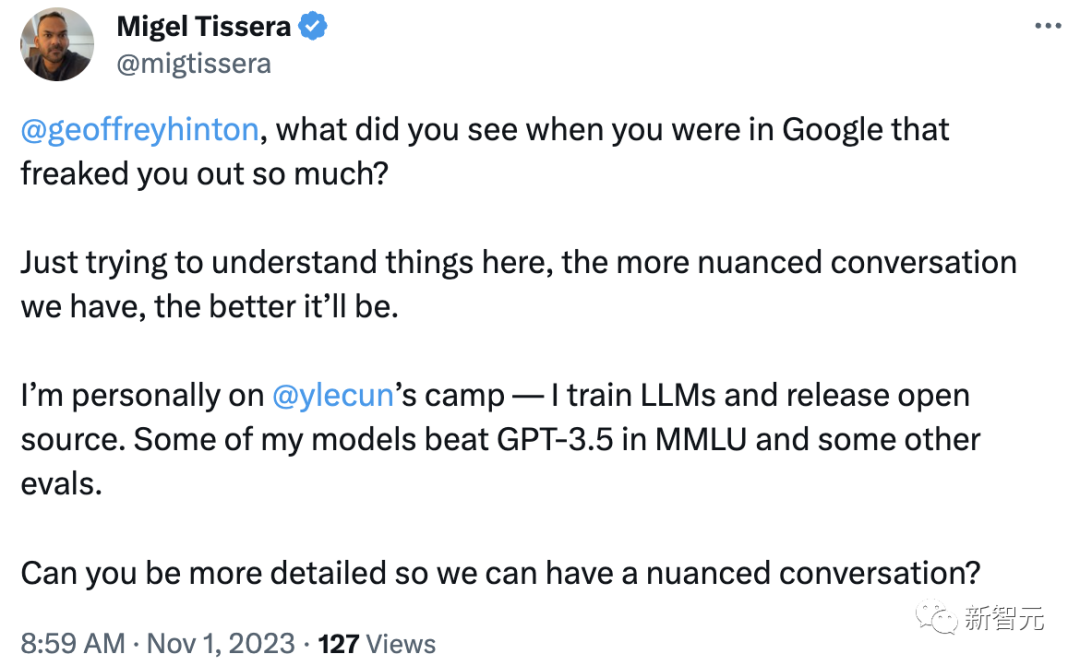Click the WeChat watermark logo icon
The height and width of the screenshot is (666, 1080).
[x=936, y=616]
